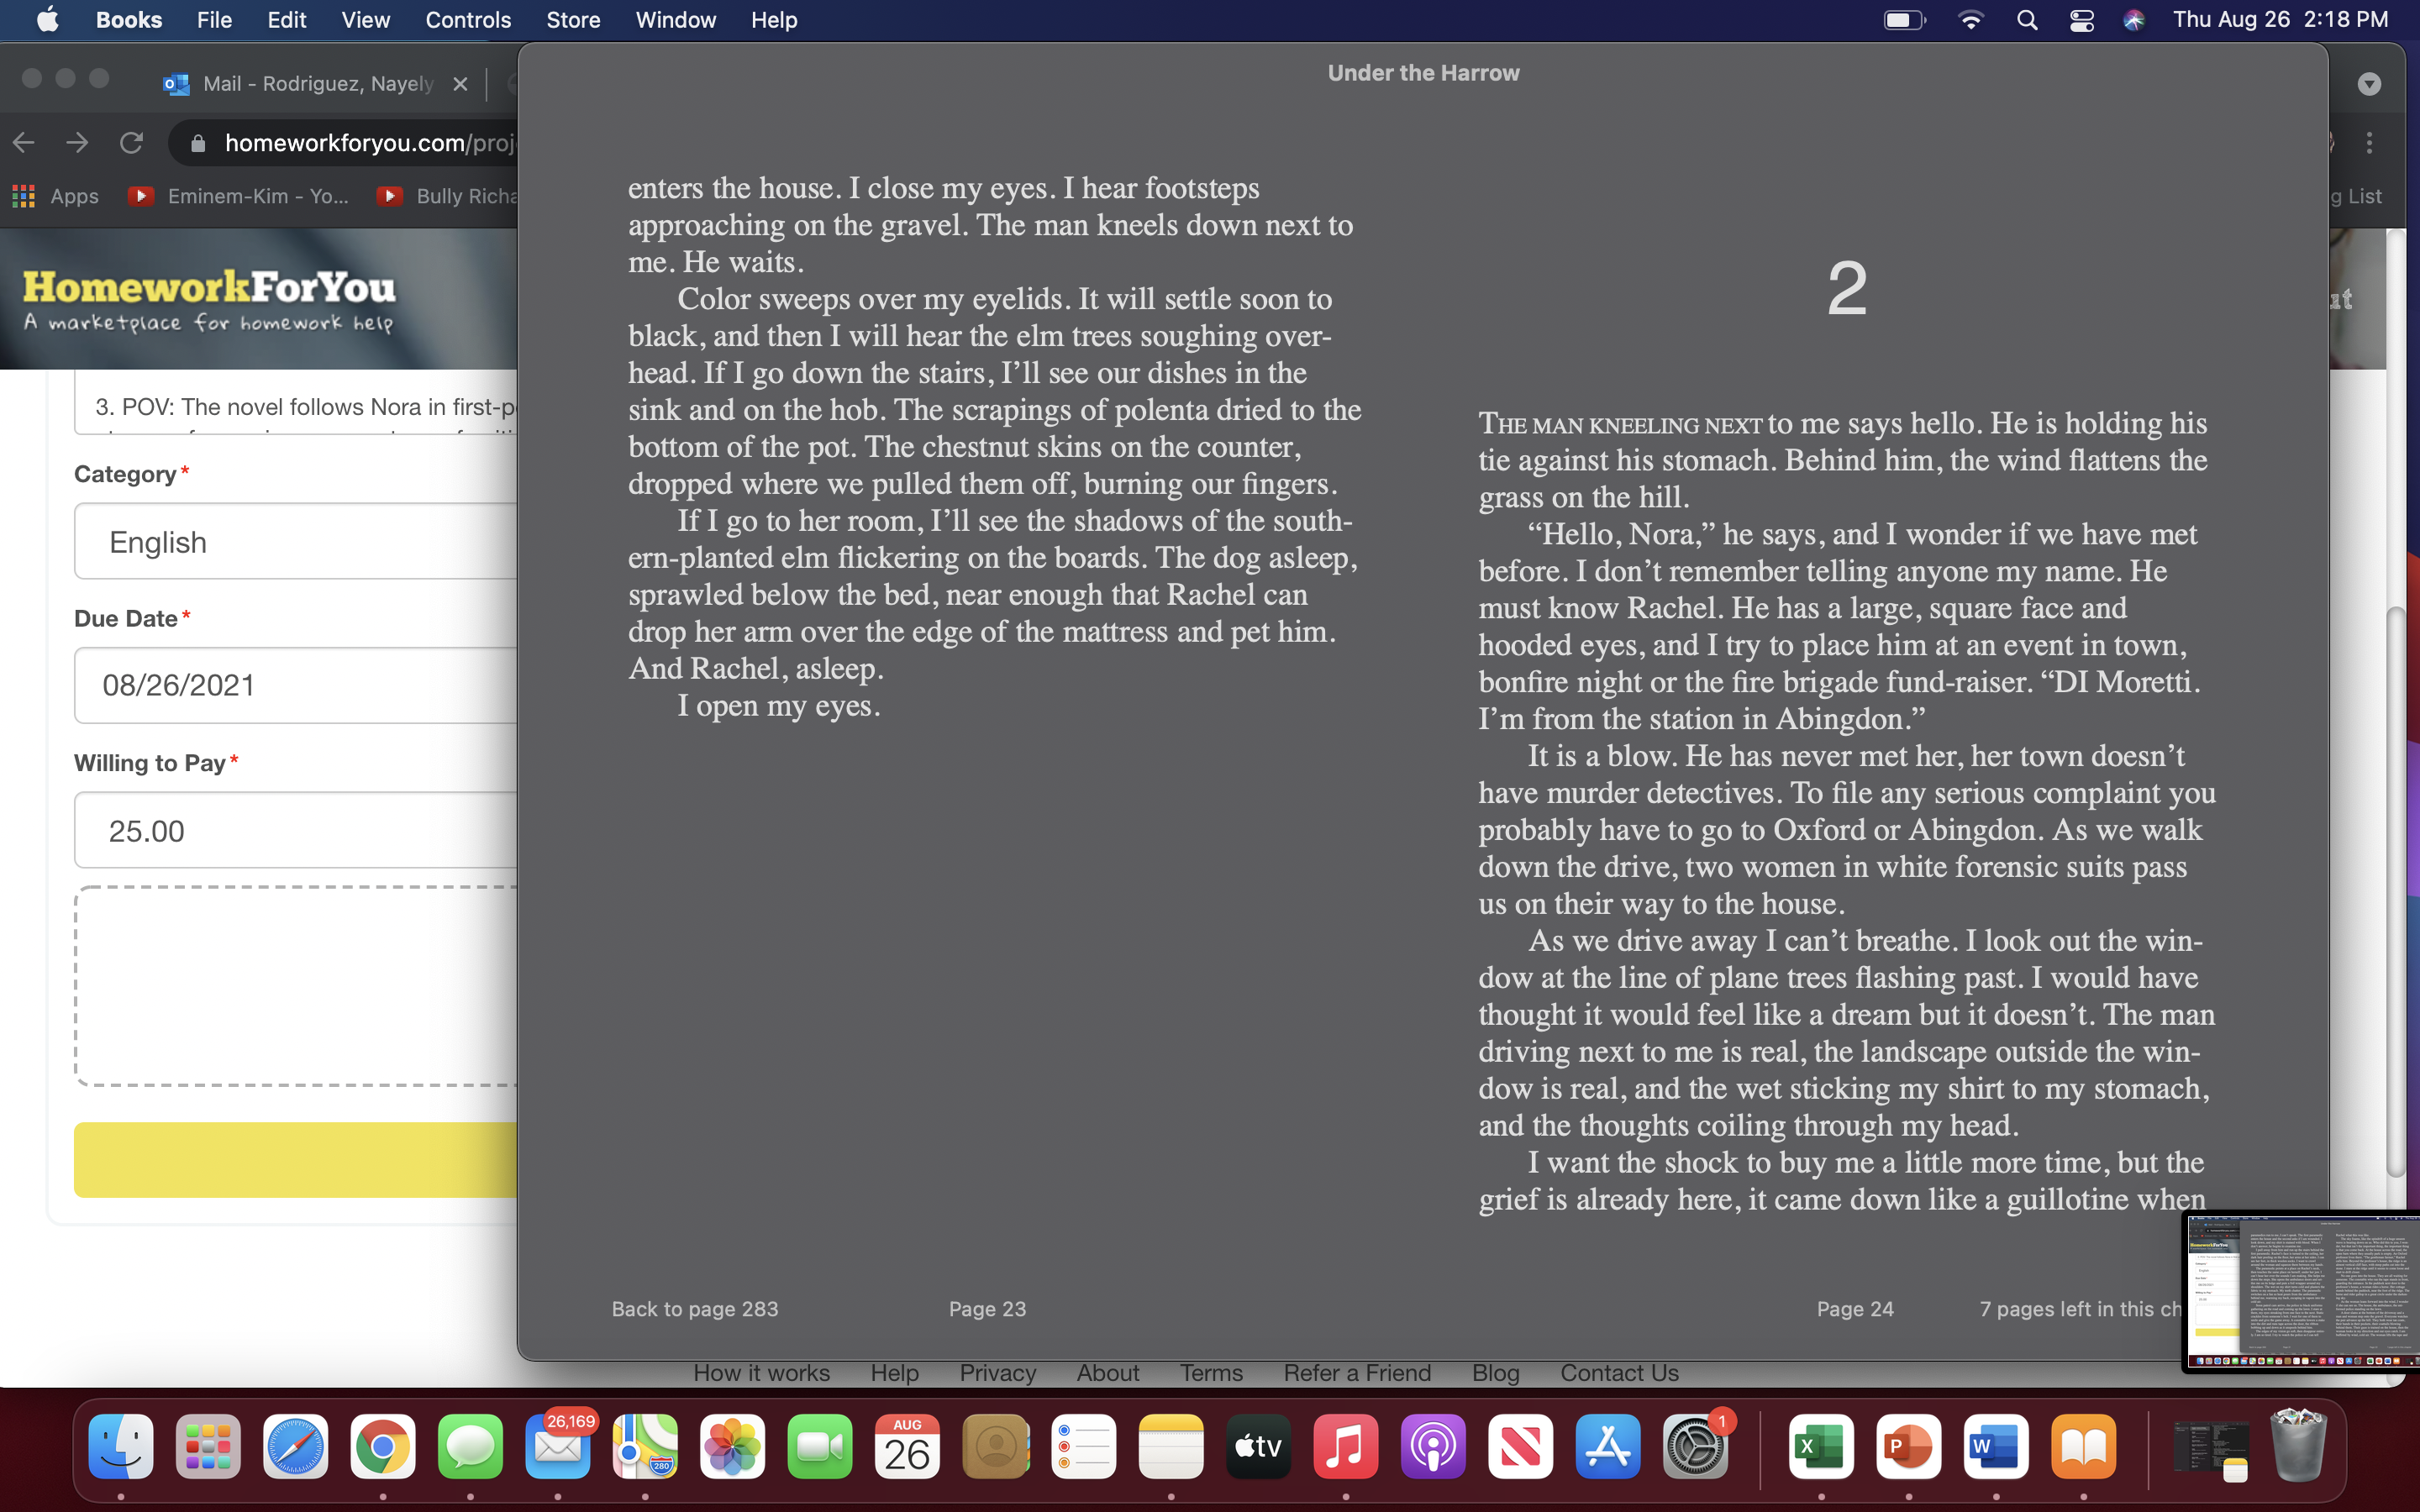Open the Help footer link

895,1373
